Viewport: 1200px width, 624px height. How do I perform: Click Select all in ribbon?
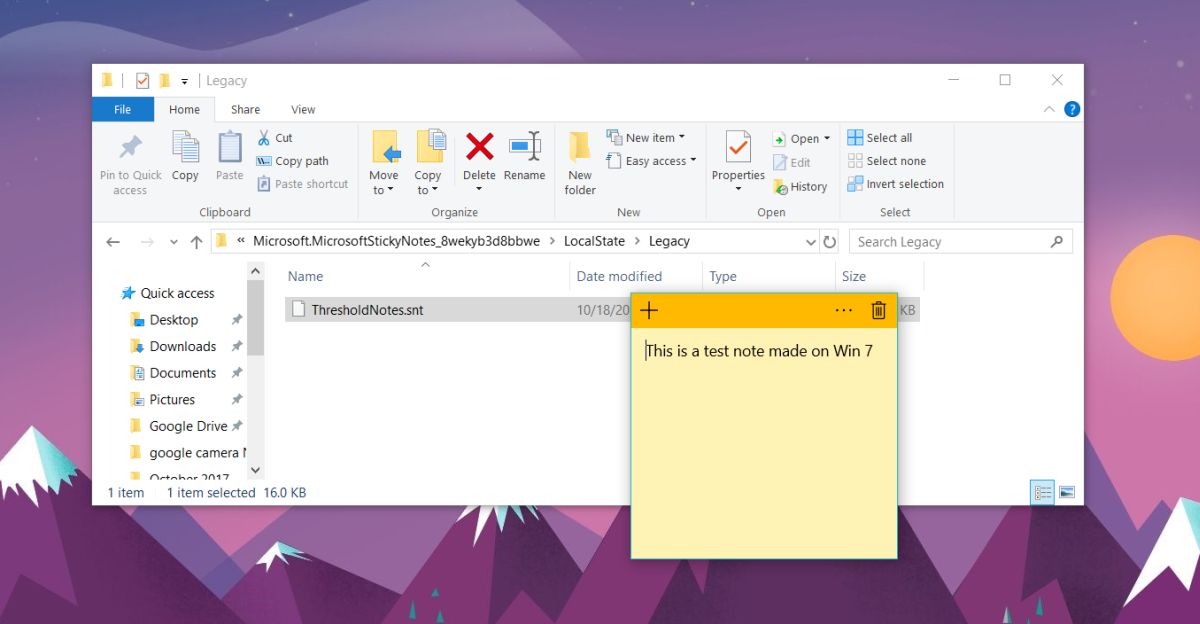click(880, 138)
